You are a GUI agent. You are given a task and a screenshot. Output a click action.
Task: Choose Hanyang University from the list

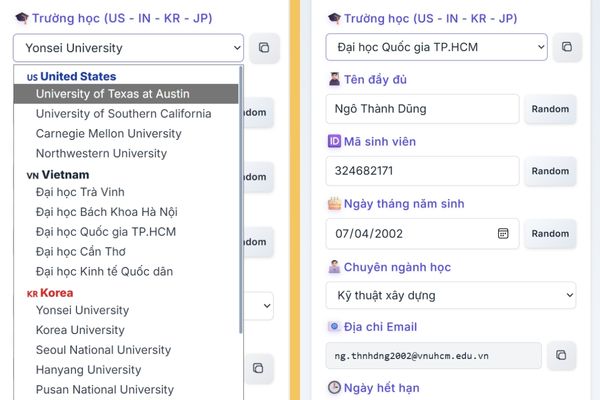88,370
